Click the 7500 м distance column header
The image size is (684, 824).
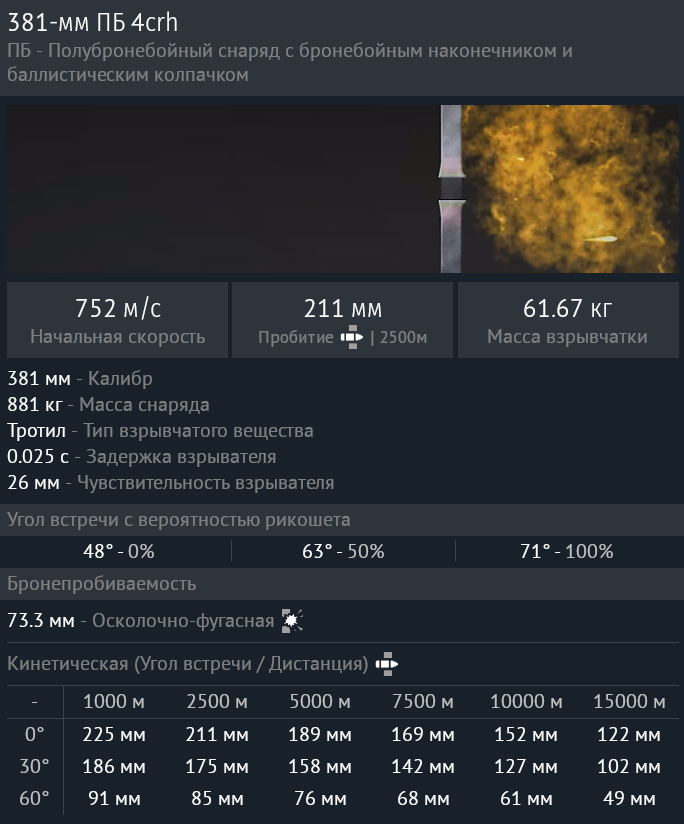pyautogui.click(x=422, y=702)
